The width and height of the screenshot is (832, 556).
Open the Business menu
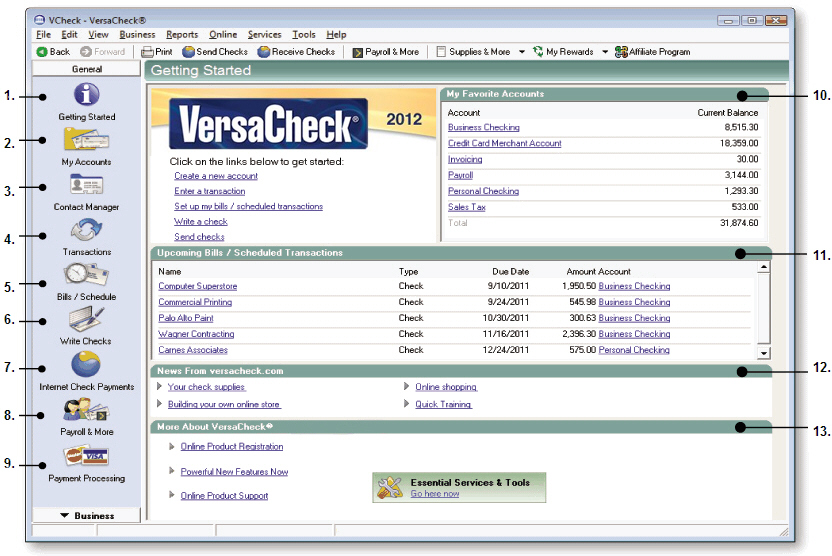pyautogui.click(x=137, y=34)
